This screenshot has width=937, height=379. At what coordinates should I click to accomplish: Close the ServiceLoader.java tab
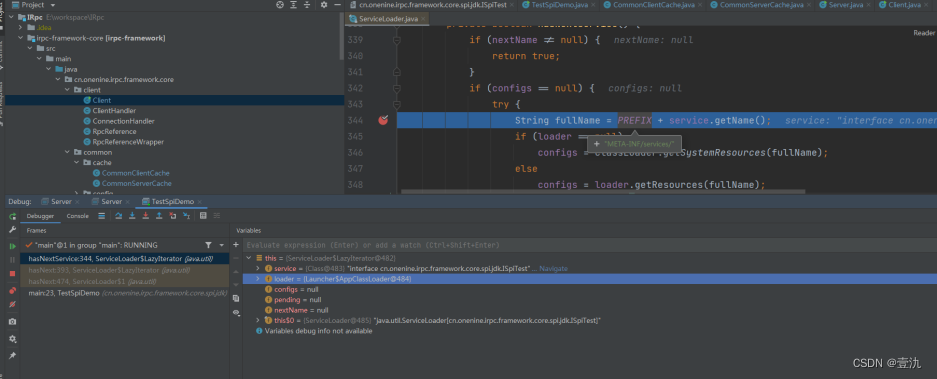pos(424,19)
